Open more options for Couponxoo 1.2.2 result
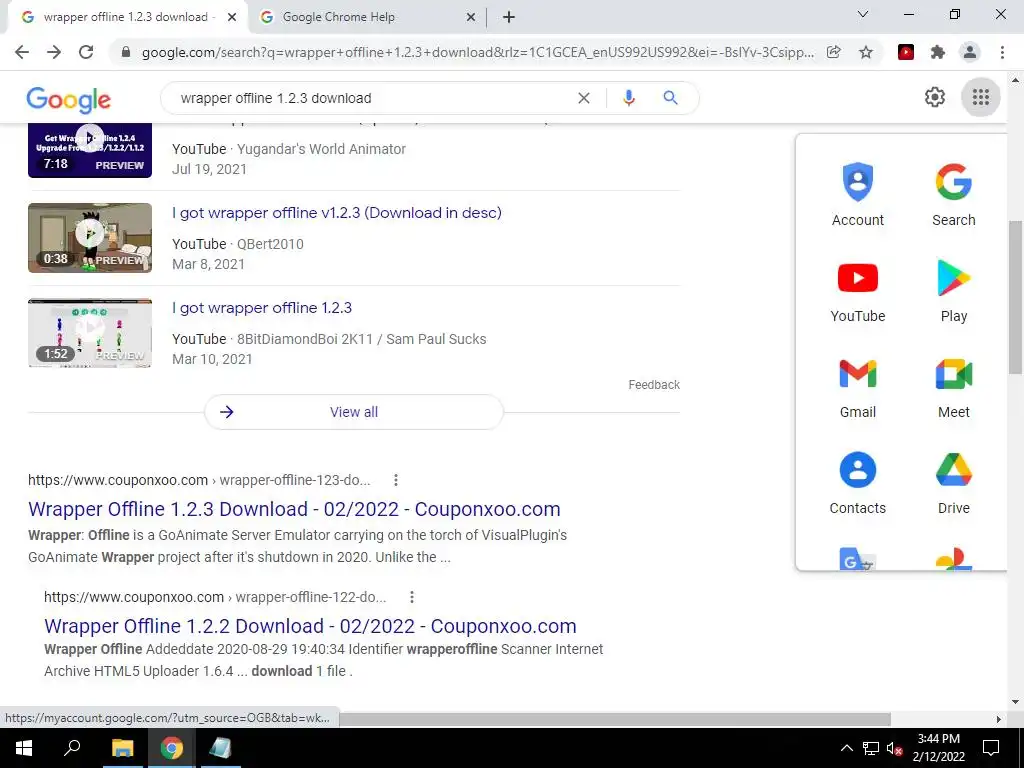Viewport: 1024px width, 768px height. tap(411, 597)
